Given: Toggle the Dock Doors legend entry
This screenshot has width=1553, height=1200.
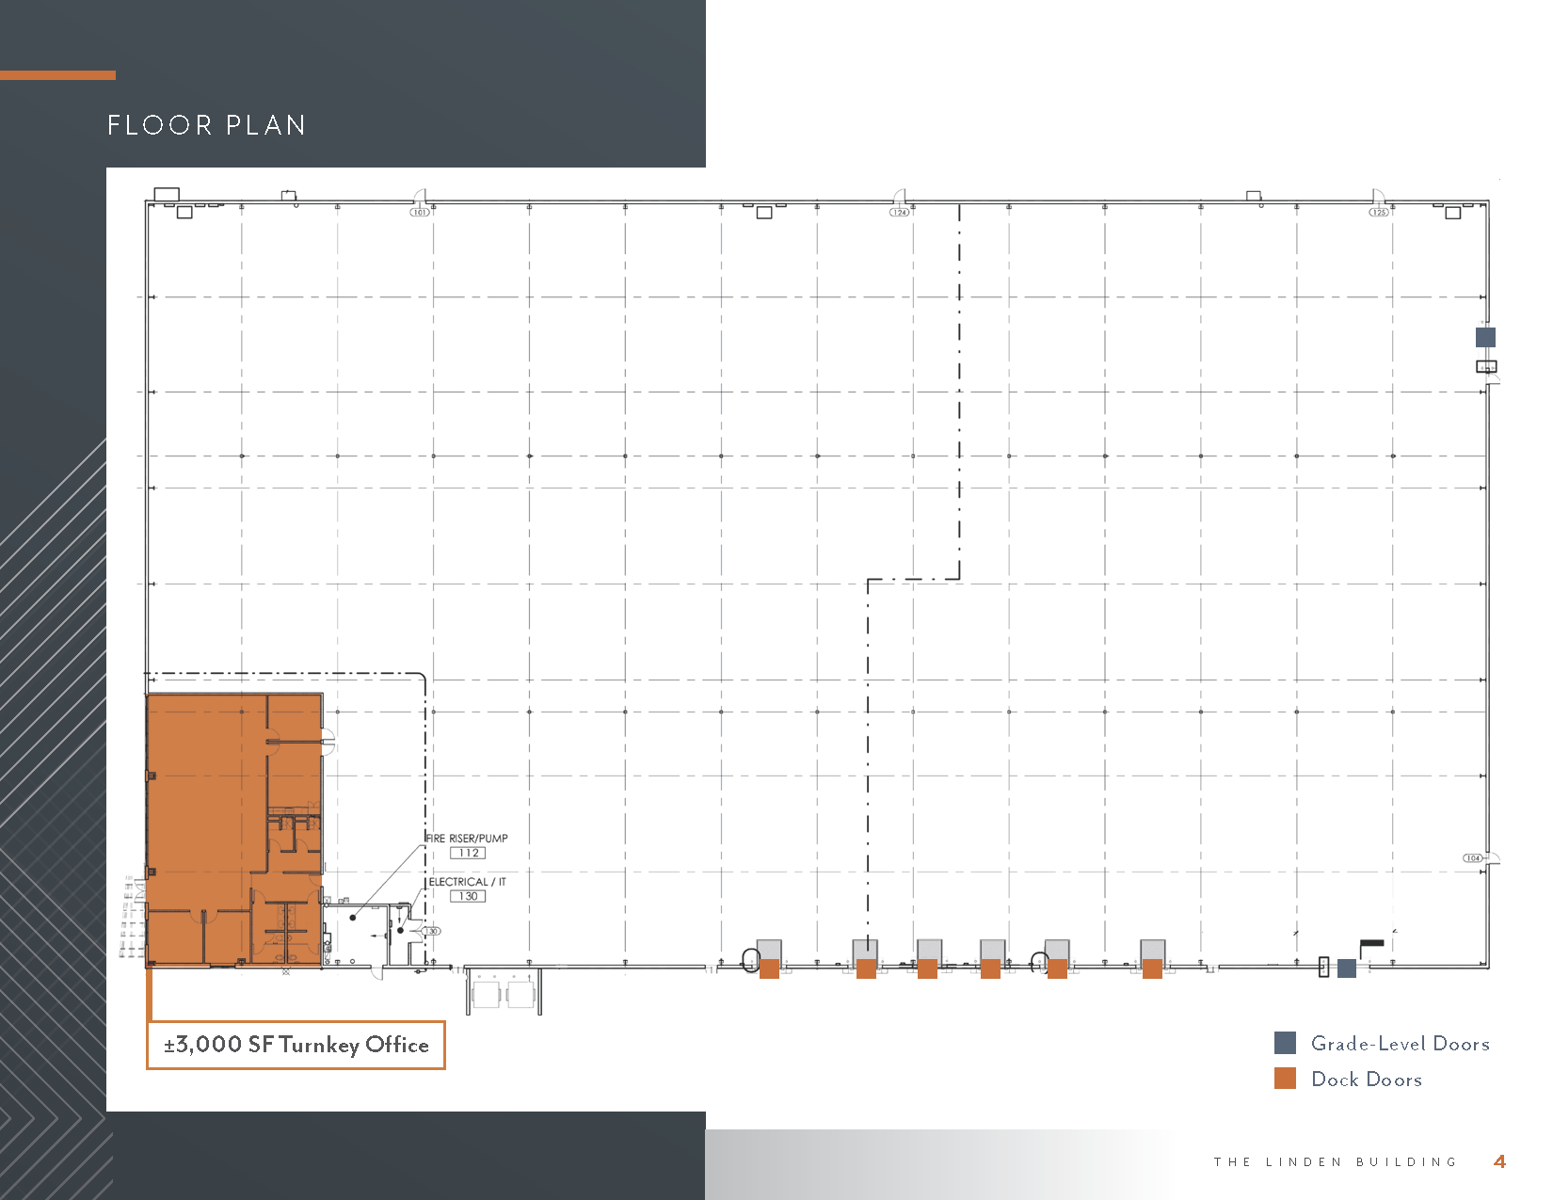Looking at the screenshot, I should 1367,1080.
